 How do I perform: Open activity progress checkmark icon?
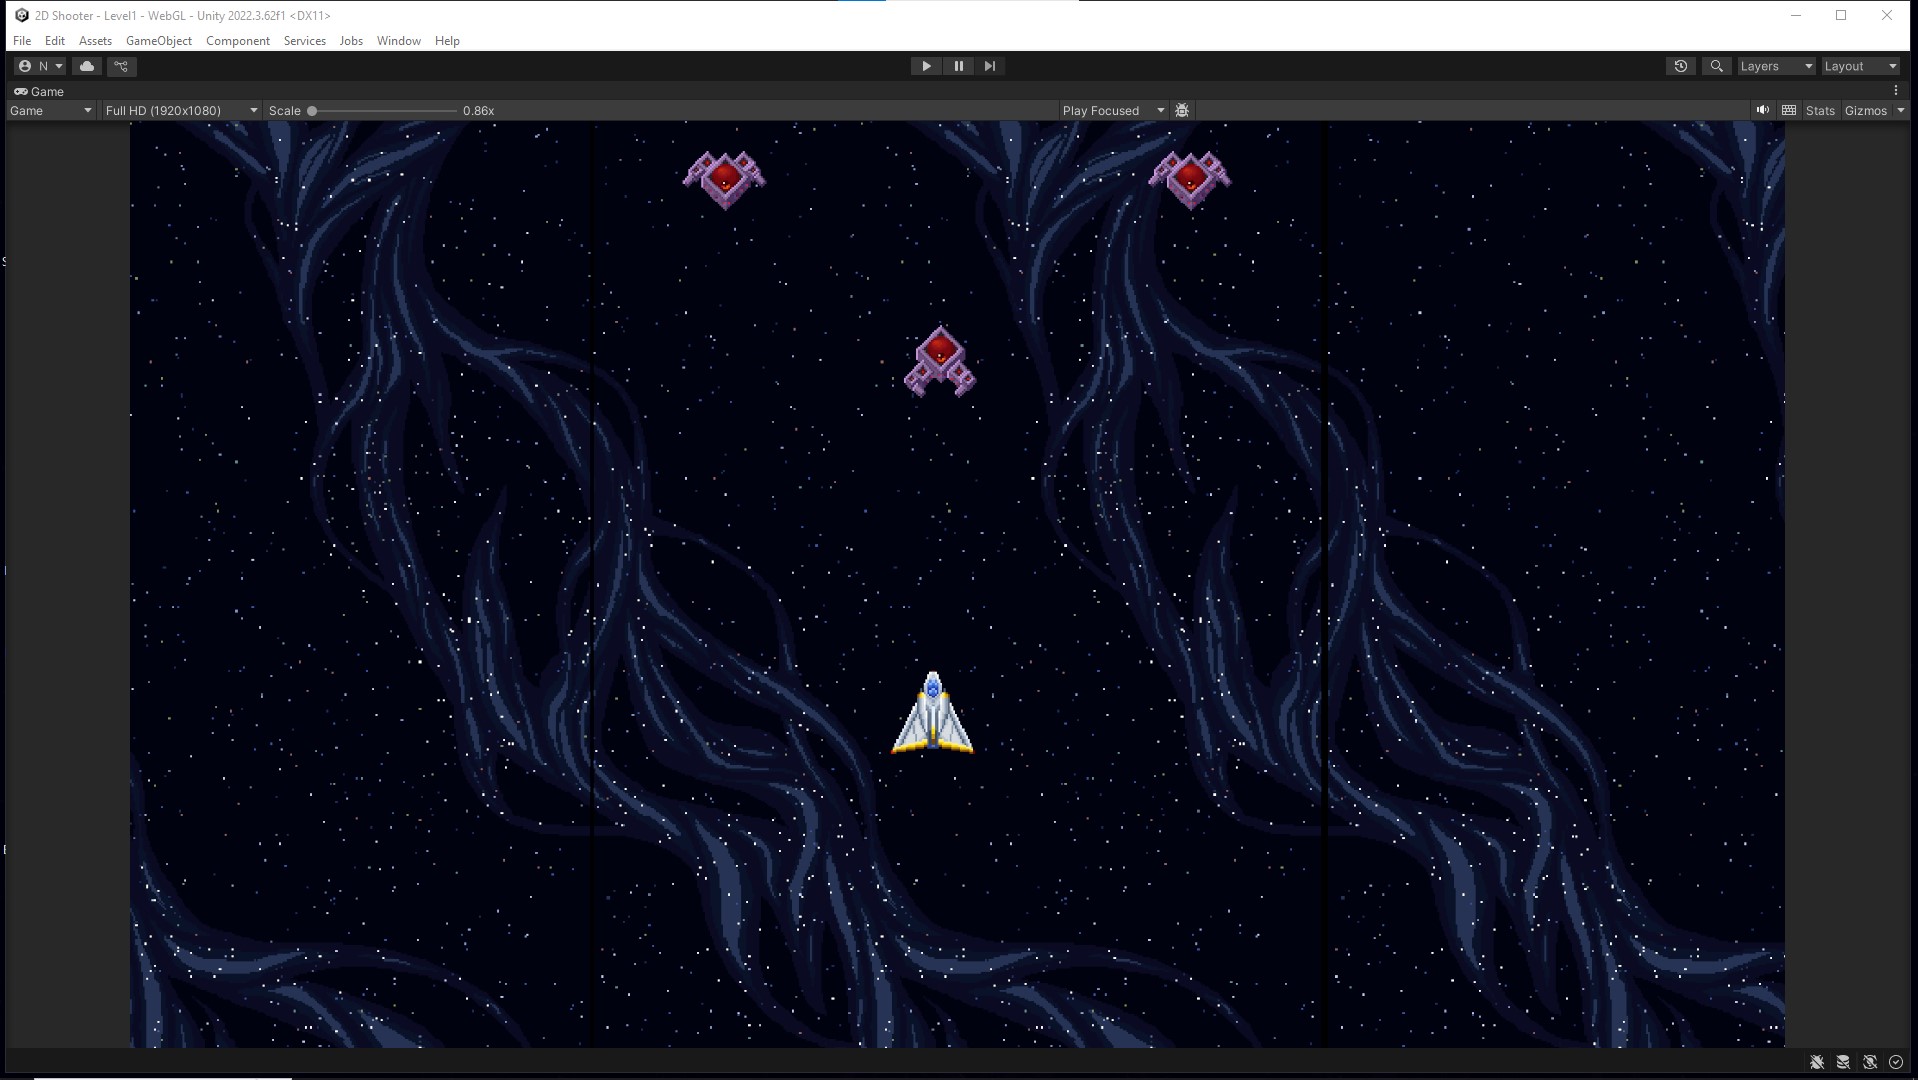pos(1896,1062)
